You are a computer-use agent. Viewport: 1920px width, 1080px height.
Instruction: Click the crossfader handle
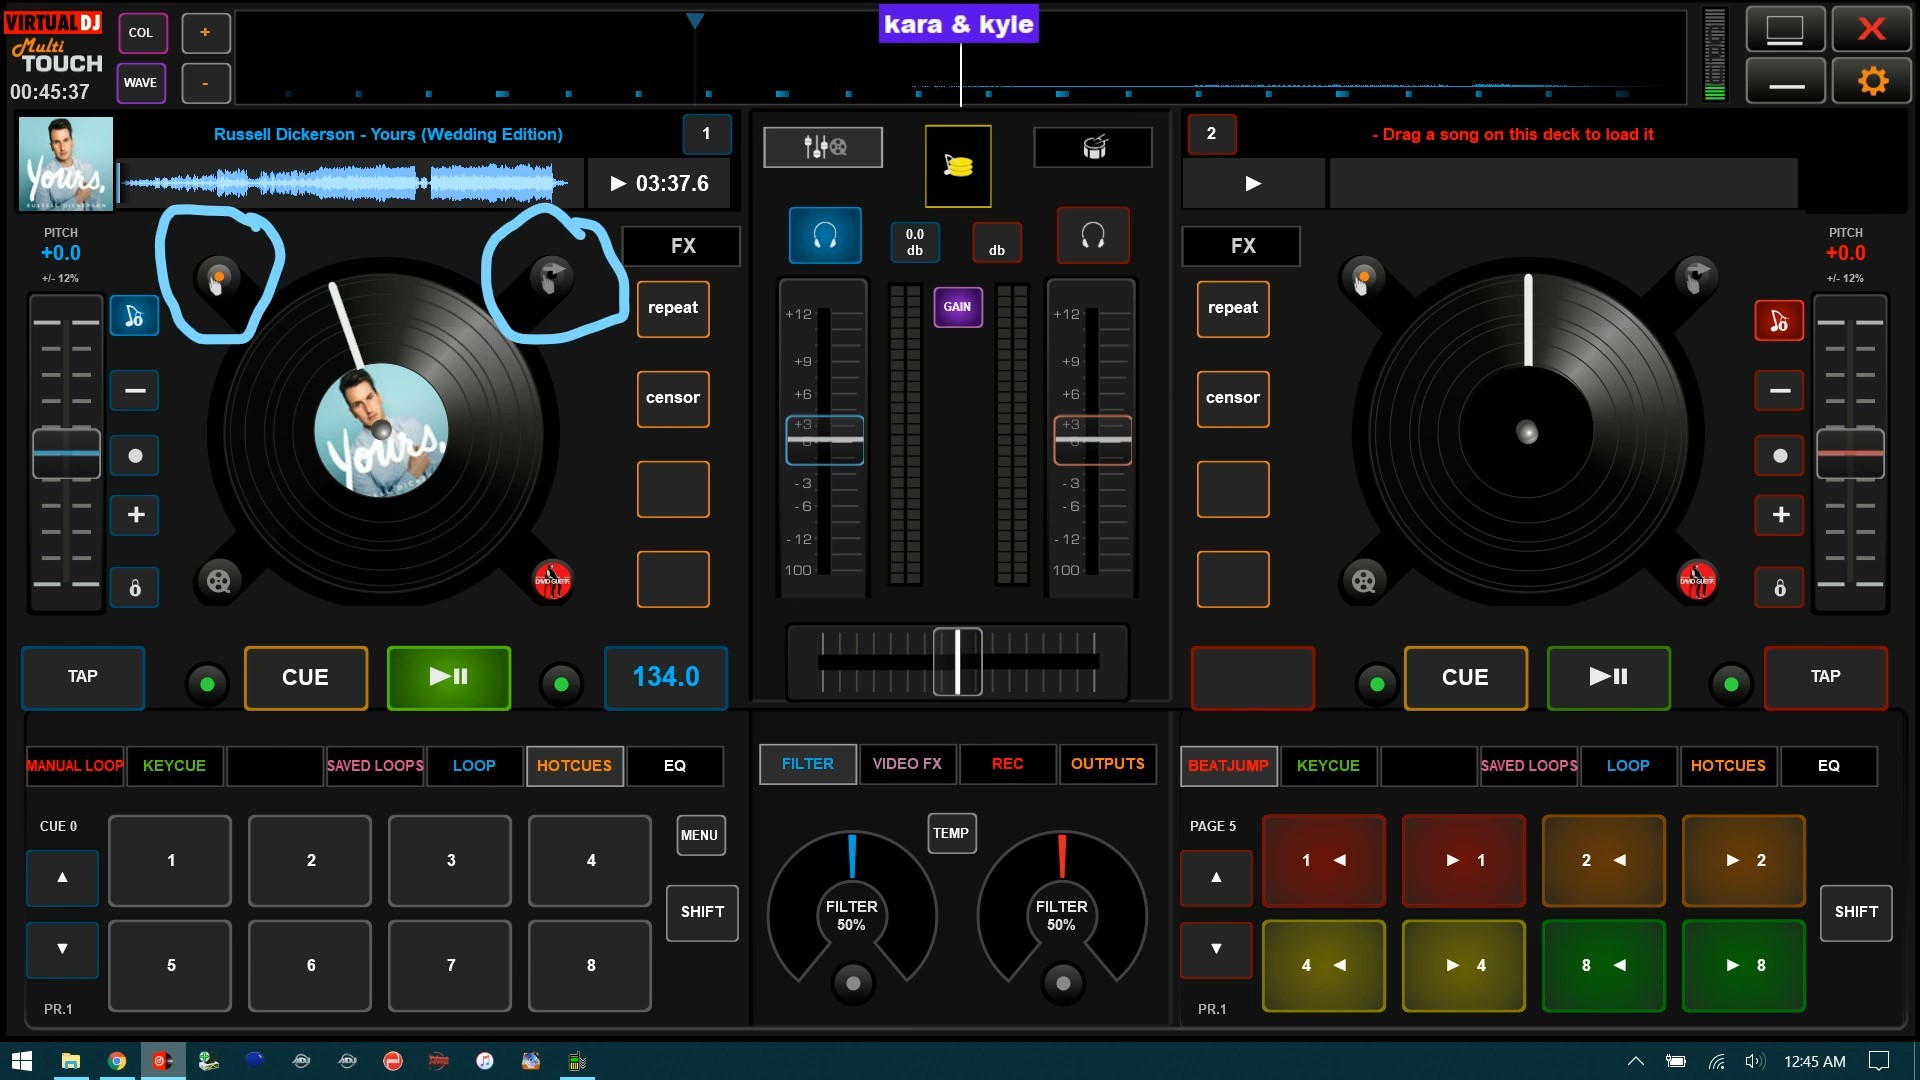point(957,661)
